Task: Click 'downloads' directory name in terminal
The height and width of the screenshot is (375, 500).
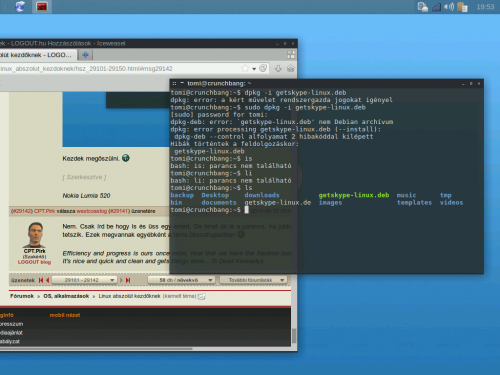Action: tap(262, 195)
